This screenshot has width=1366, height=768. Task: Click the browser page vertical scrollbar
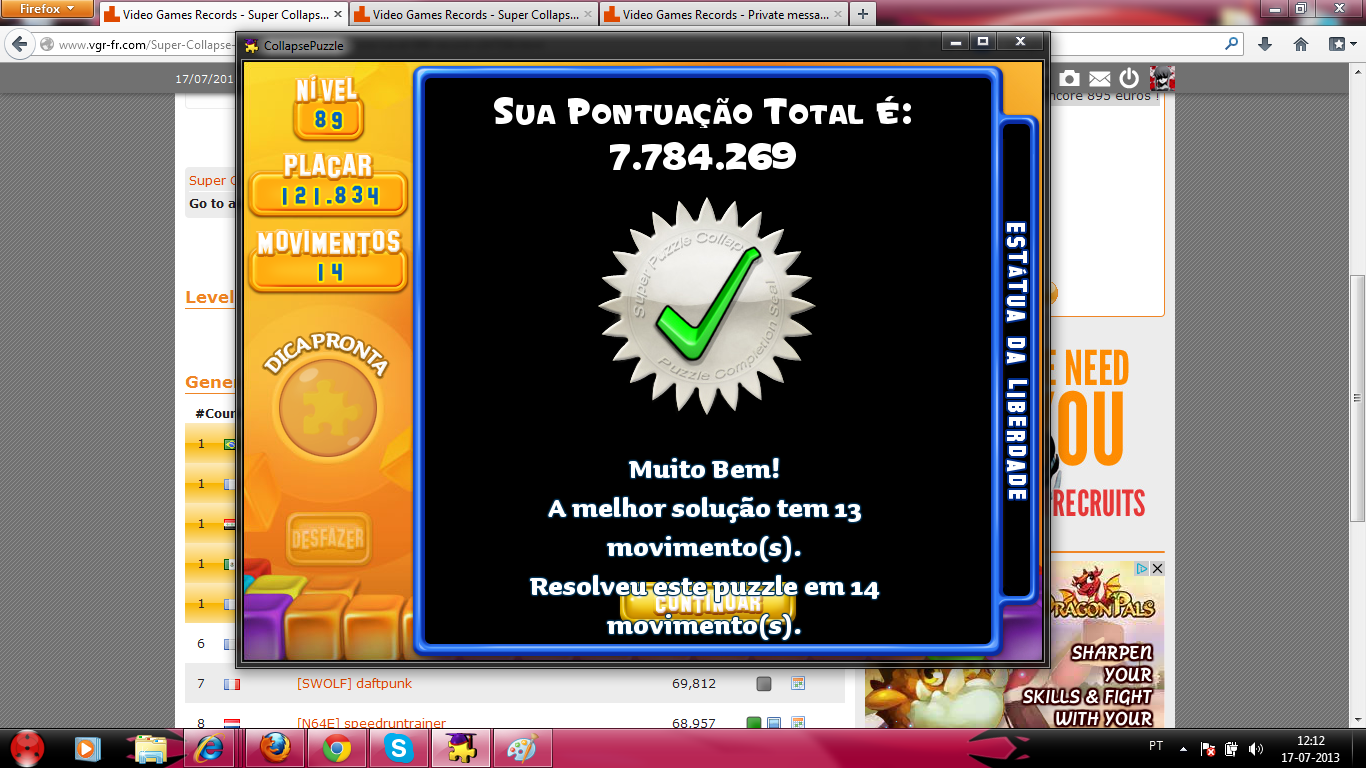[x=1357, y=400]
